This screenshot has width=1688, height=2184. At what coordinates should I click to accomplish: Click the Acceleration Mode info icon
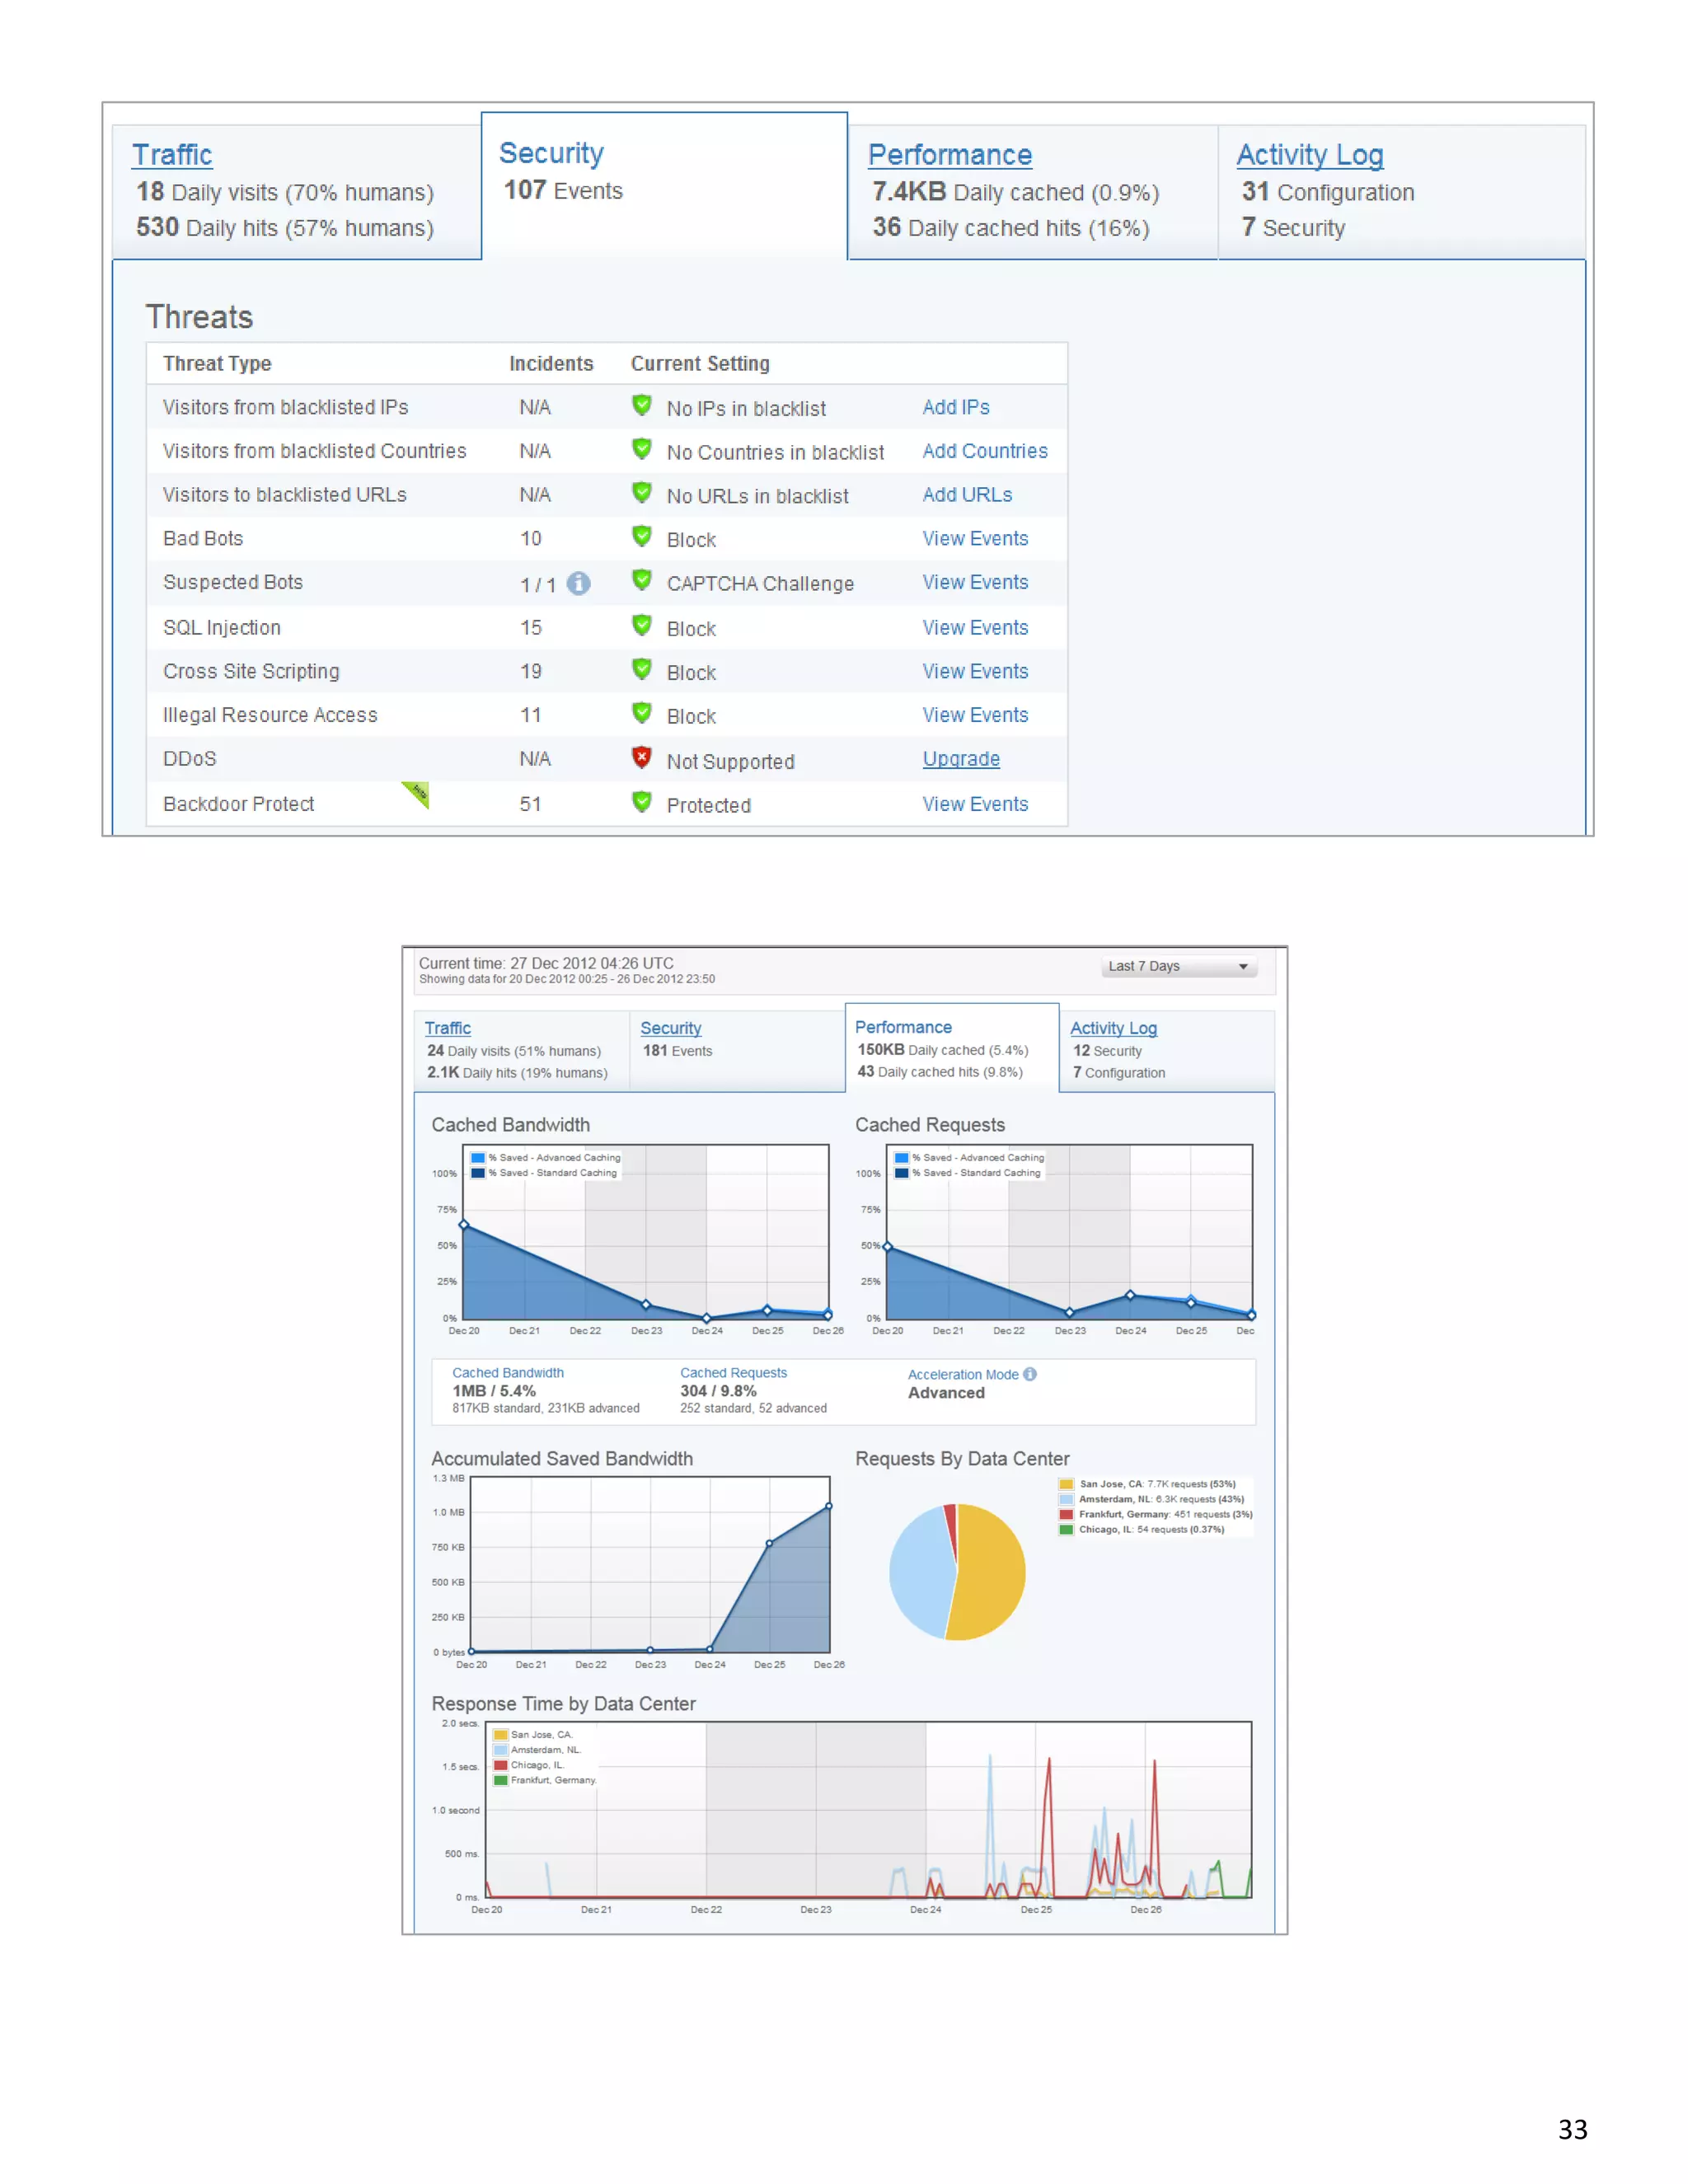(1030, 1374)
